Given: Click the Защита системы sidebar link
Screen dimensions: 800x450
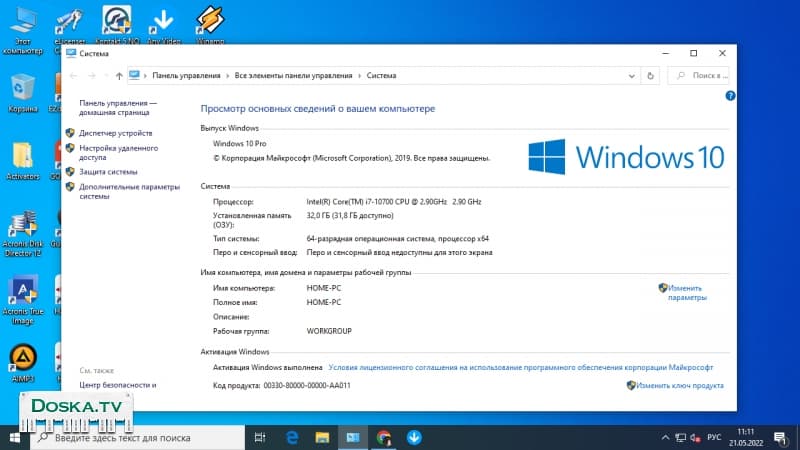Looking at the screenshot, I should (x=108, y=171).
